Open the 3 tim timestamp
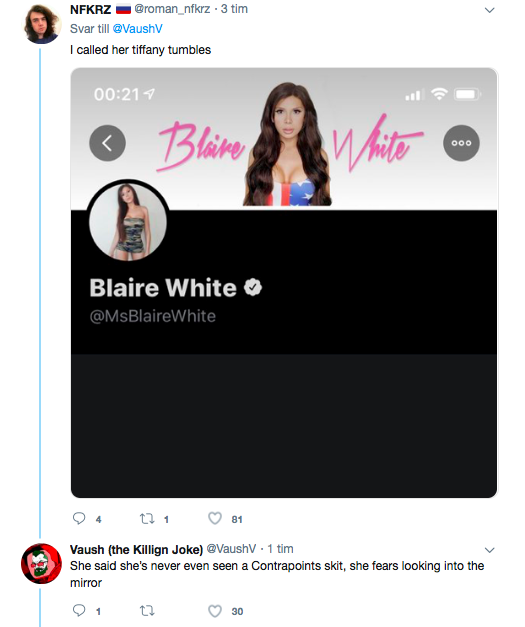The image size is (525, 627). [x=234, y=9]
